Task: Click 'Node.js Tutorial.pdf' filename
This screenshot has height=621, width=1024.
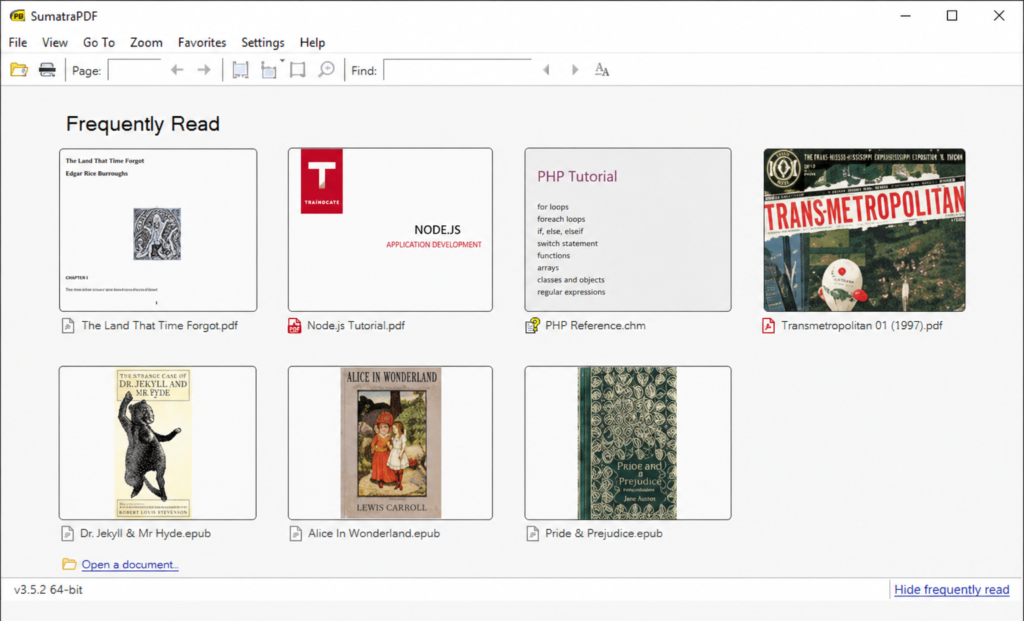Action: coord(356,325)
